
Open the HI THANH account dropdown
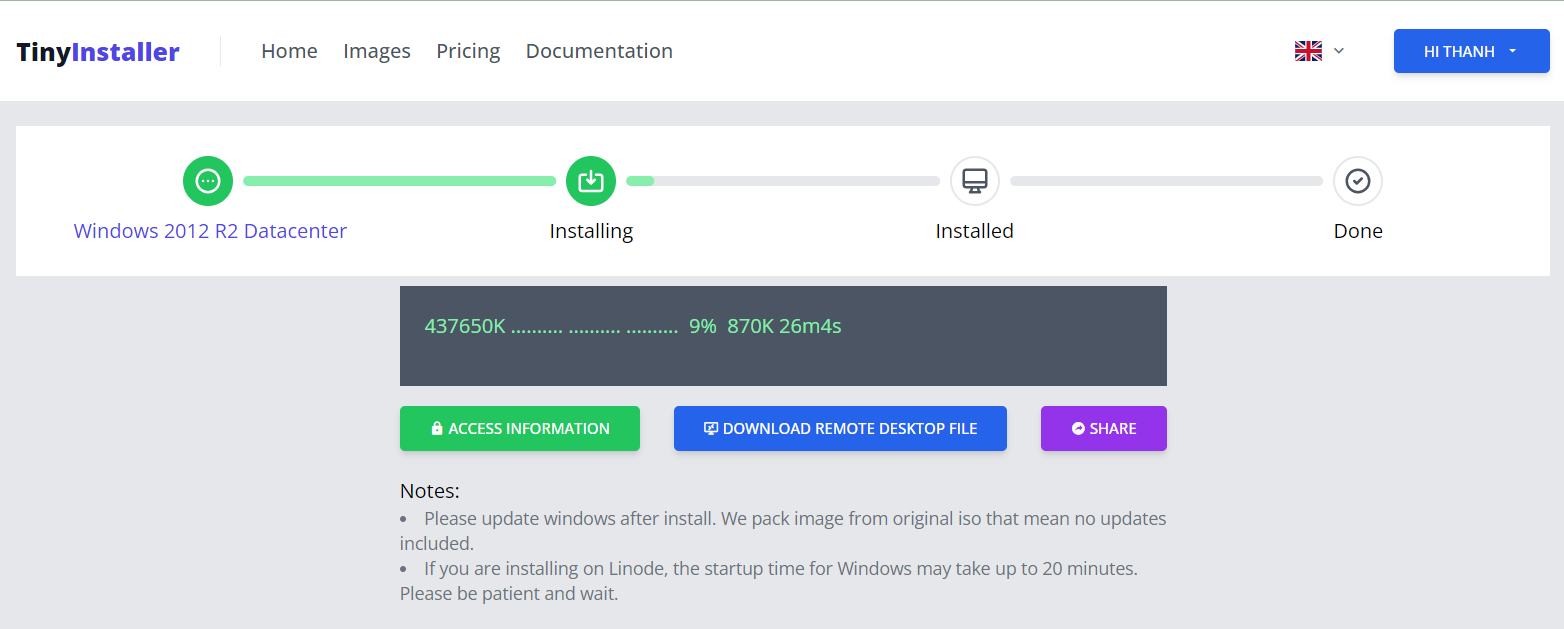[x=1471, y=51]
